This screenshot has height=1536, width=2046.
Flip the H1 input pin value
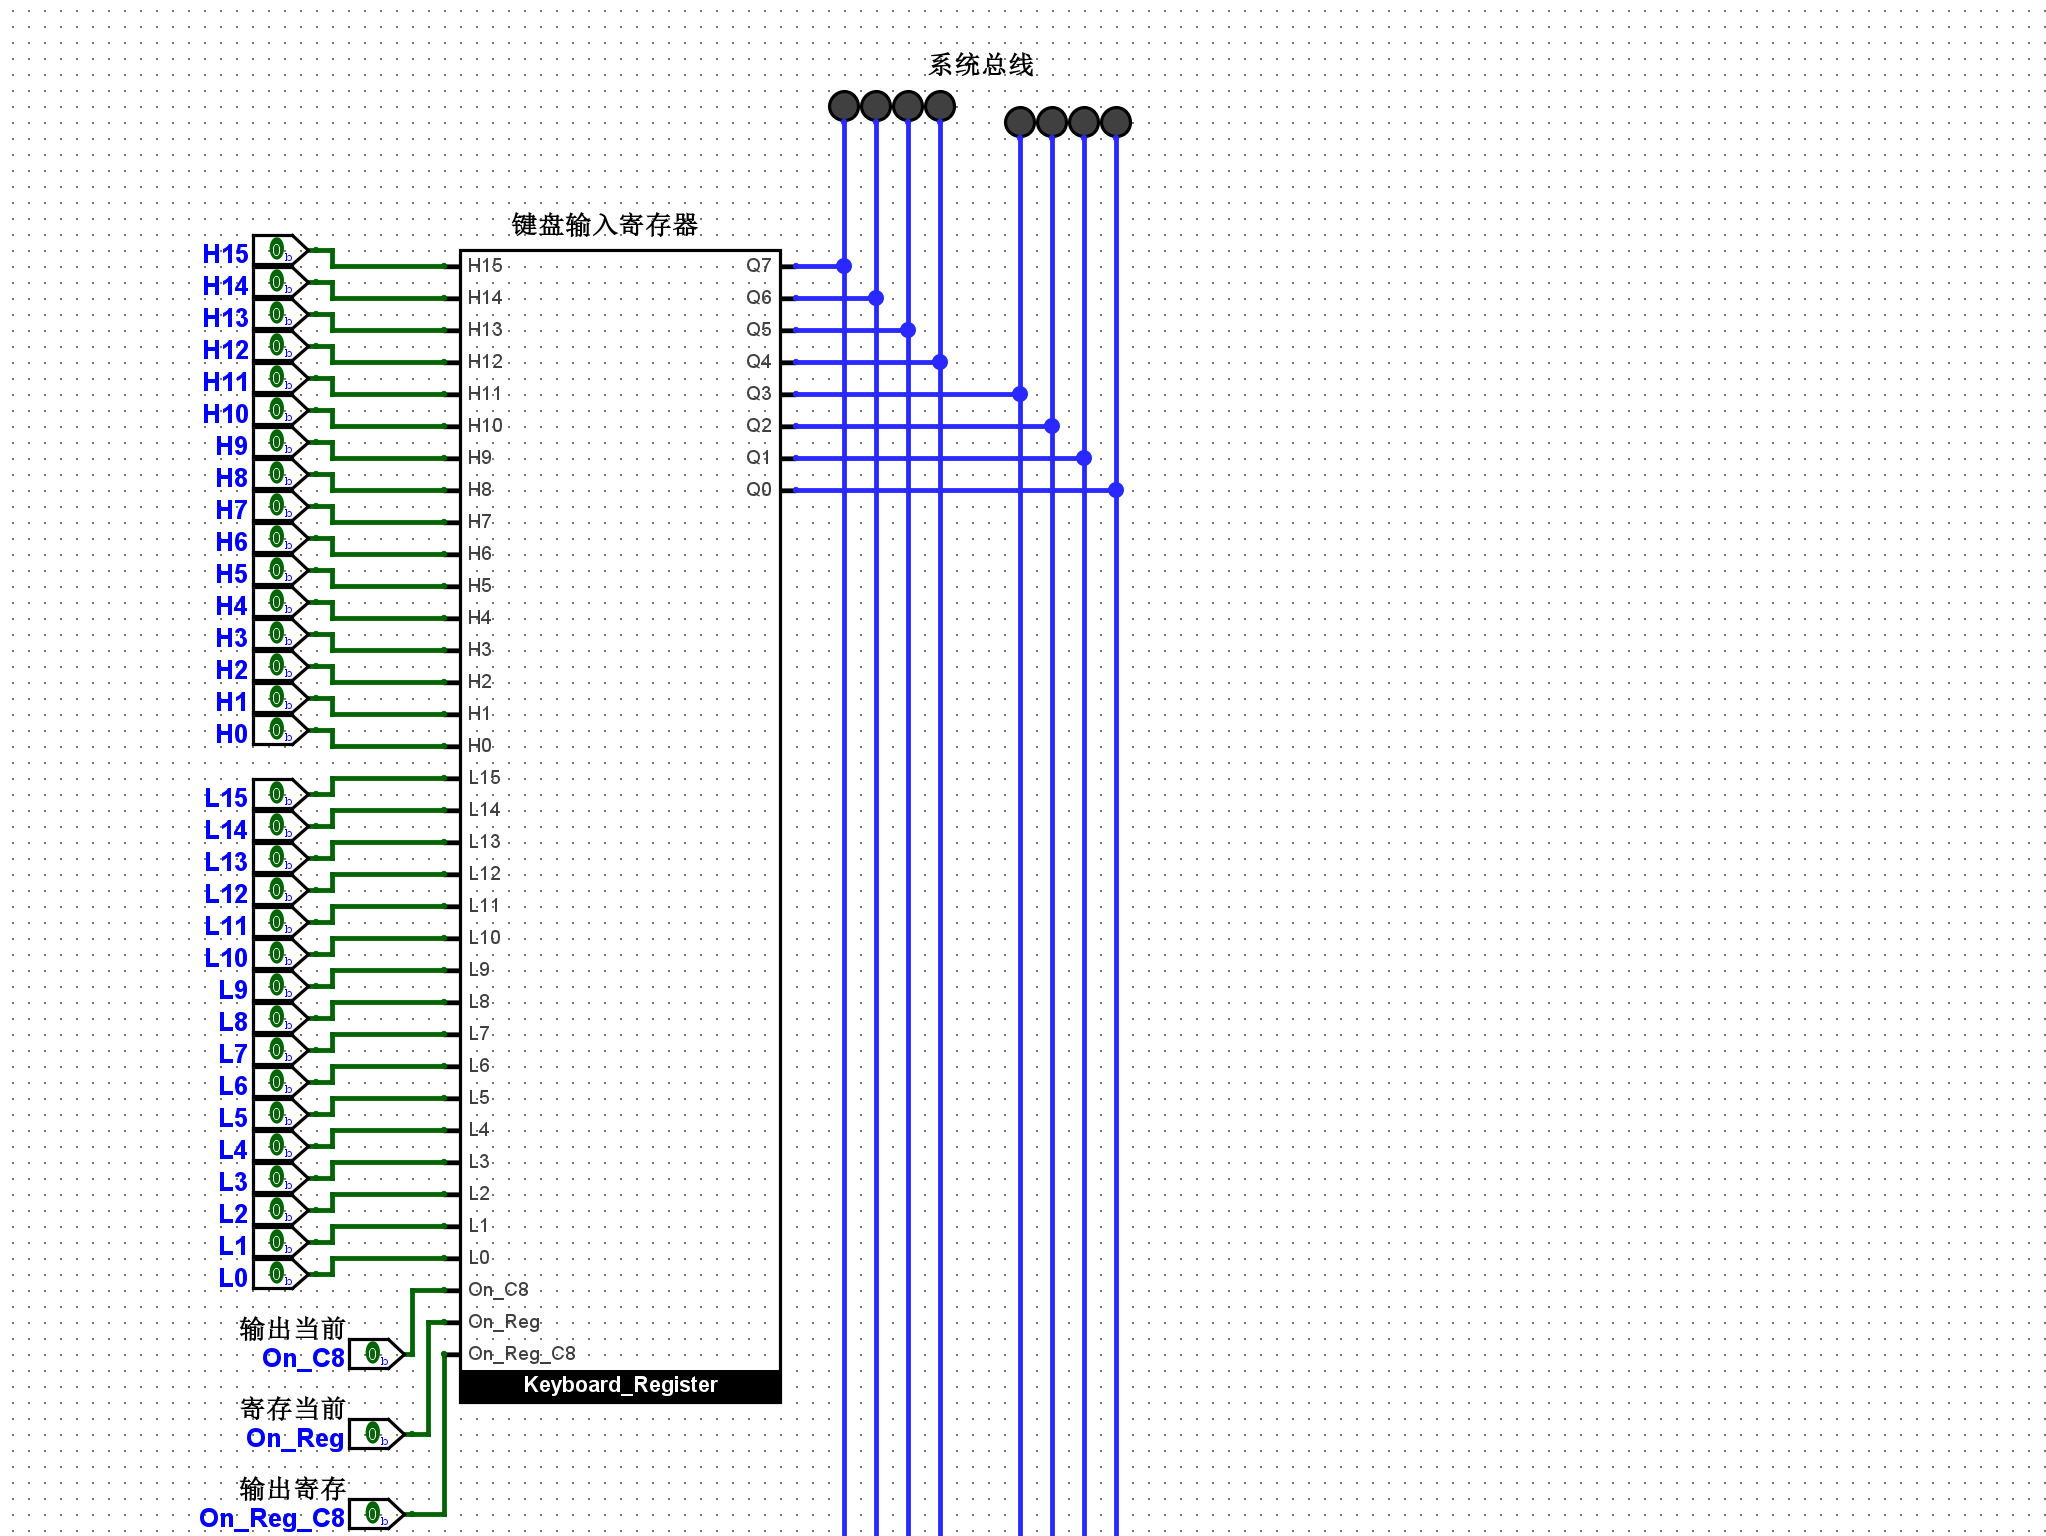tap(280, 698)
